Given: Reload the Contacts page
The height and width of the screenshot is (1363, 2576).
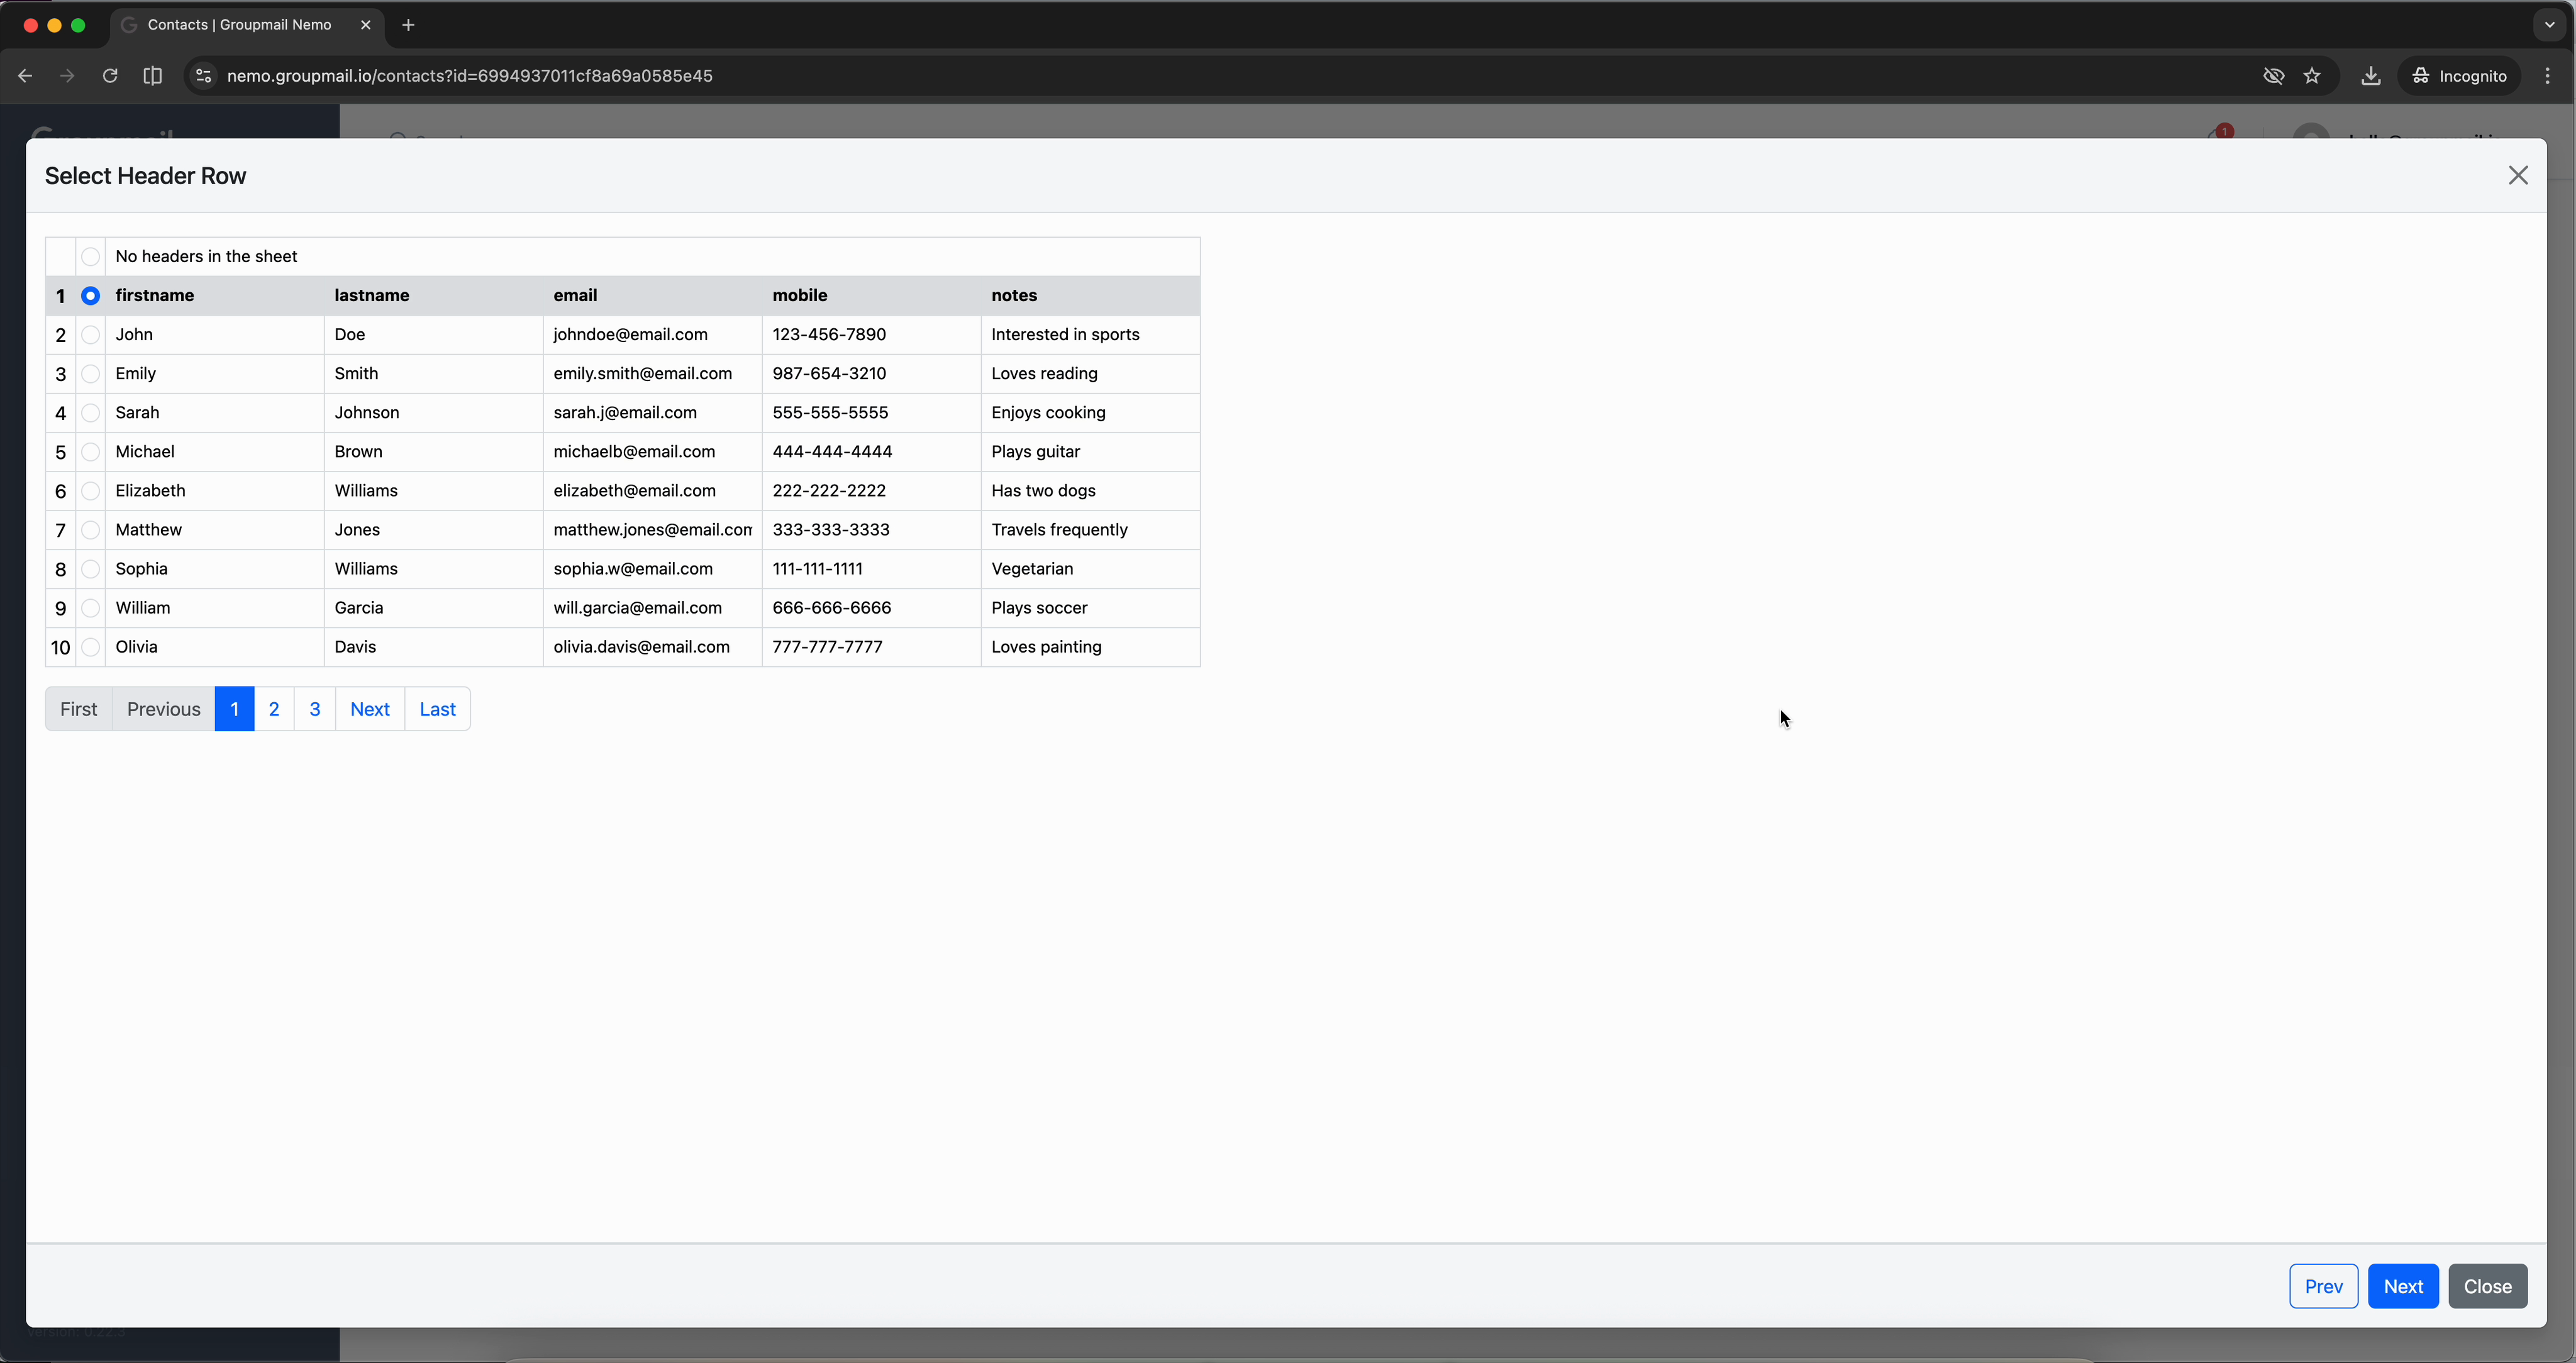Looking at the screenshot, I should [x=110, y=76].
